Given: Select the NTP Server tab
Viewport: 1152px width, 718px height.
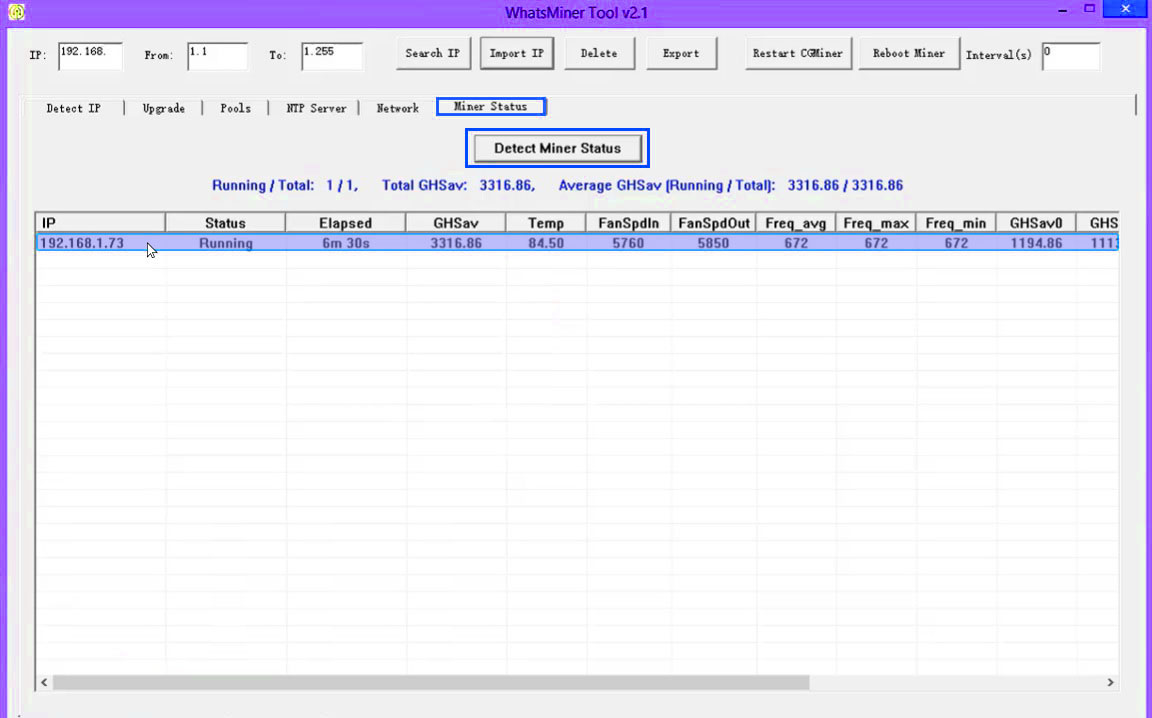Looking at the screenshot, I should pyautogui.click(x=316, y=108).
